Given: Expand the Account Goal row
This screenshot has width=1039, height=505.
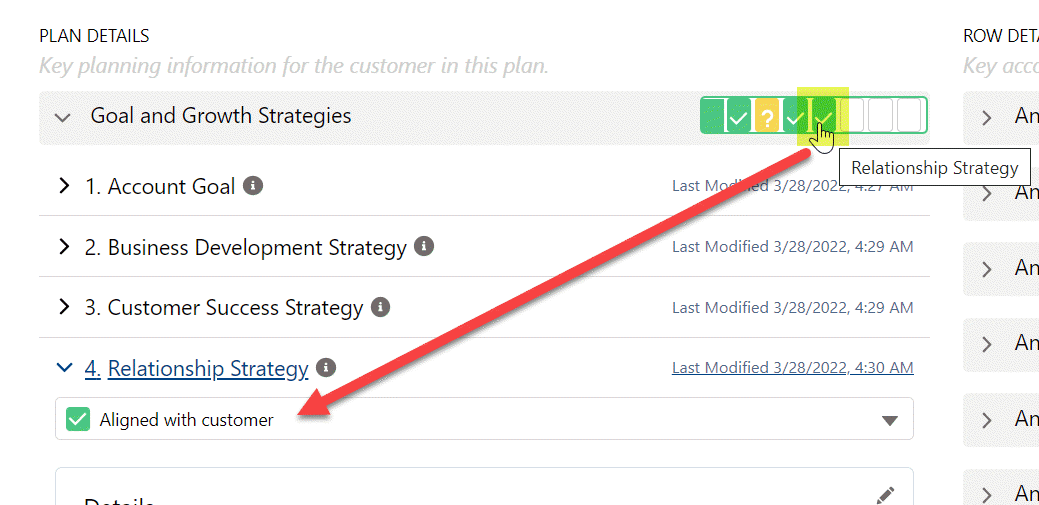Looking at the screenshot, I should (x=64, y=186).
